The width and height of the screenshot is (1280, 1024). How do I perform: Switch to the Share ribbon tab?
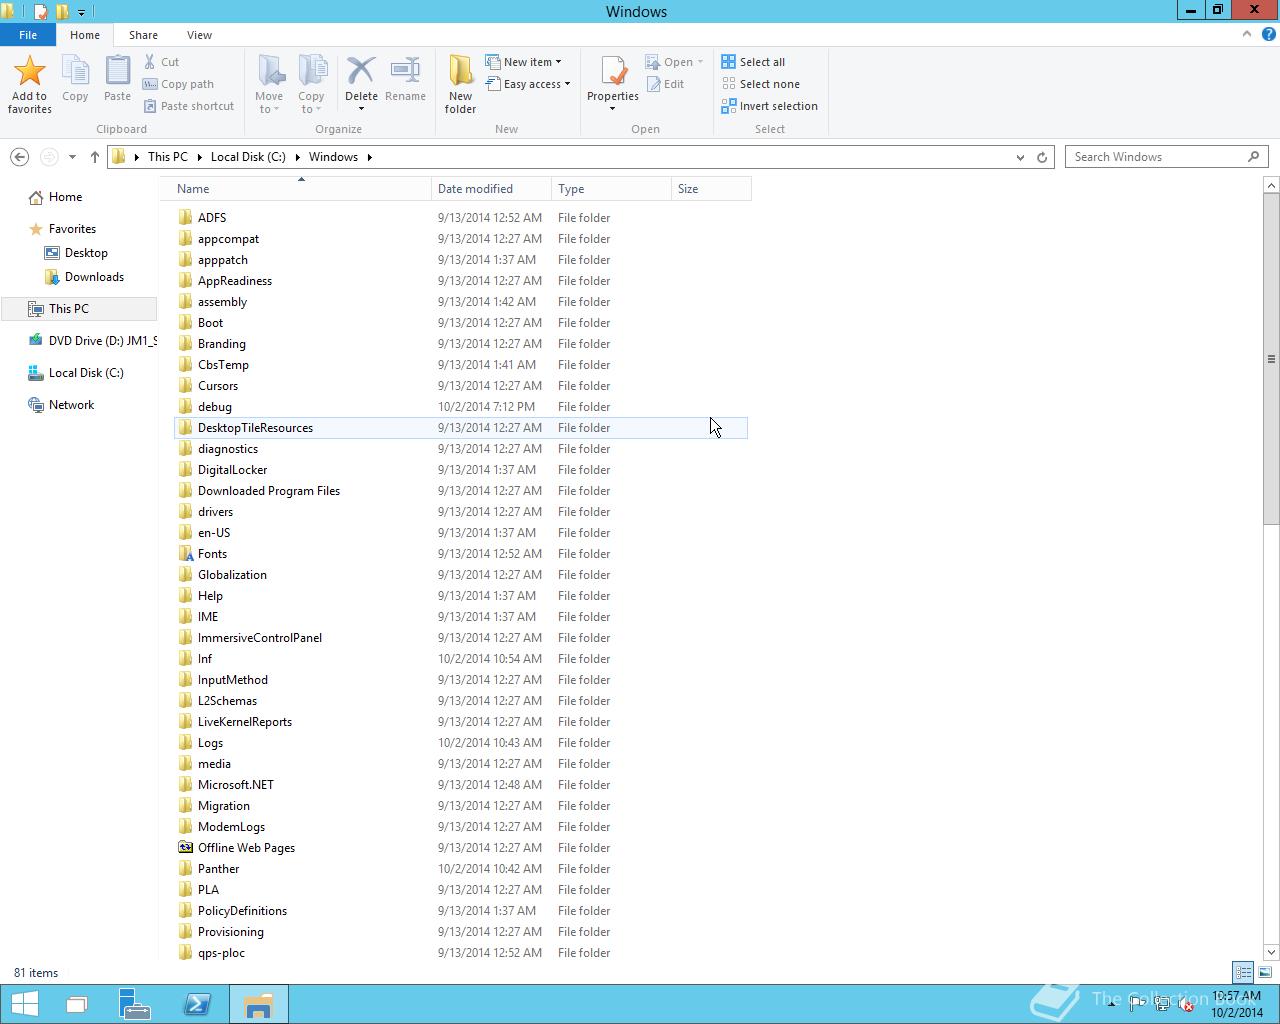pyautogui.click(x=143, y=35)
